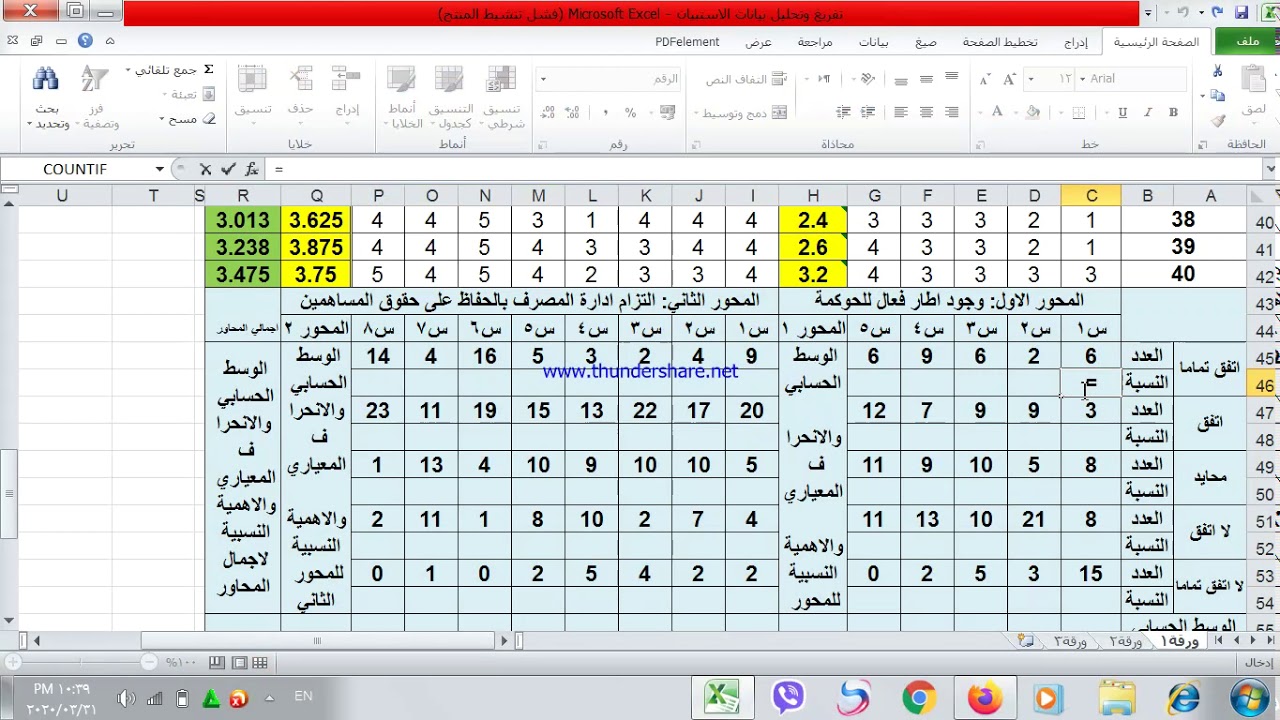Cancel formula entry with X button
Viewport: 1280px width, 720px height.
[205, 169]
